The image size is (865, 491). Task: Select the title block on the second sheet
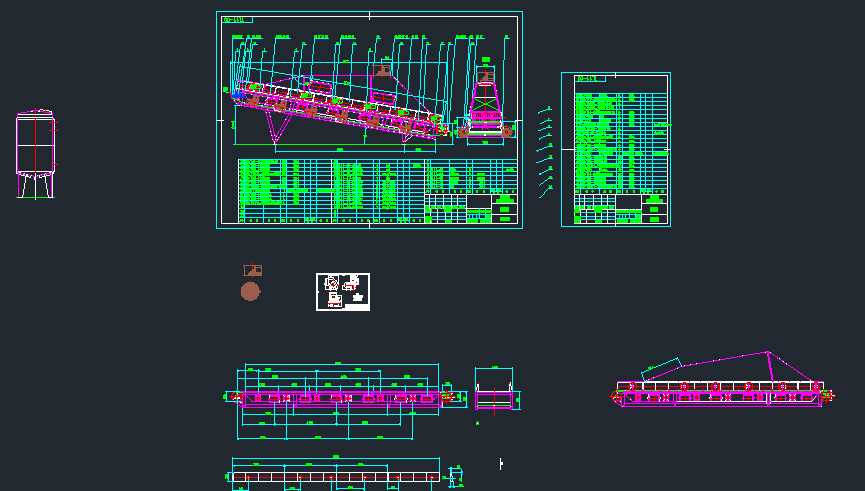[621, 209]
